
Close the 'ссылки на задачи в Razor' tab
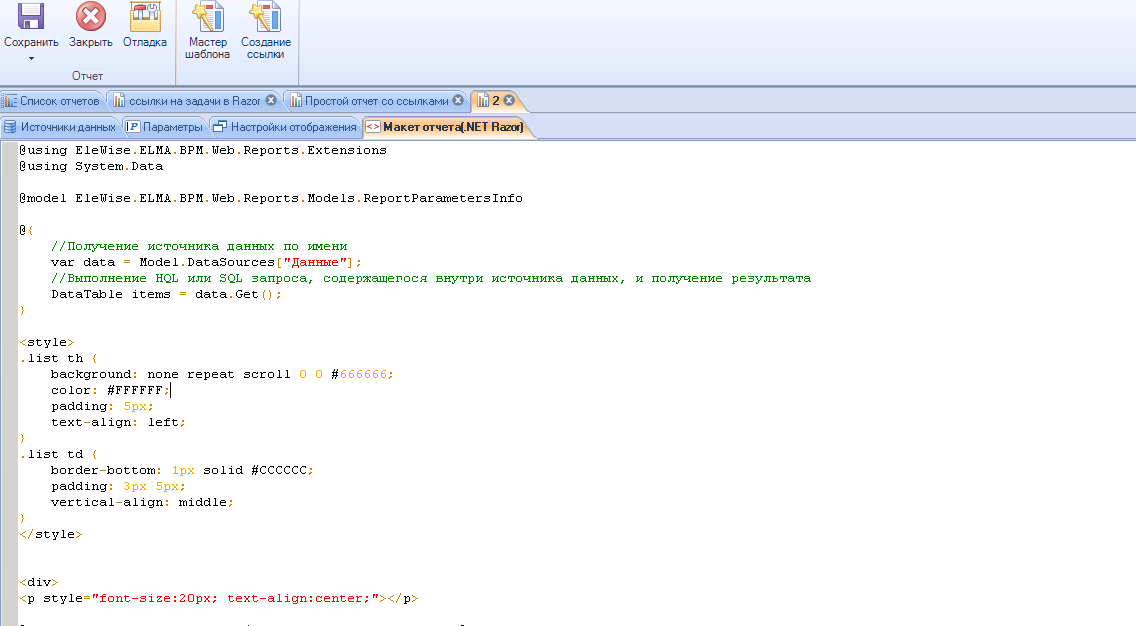[x=271, y=101]
